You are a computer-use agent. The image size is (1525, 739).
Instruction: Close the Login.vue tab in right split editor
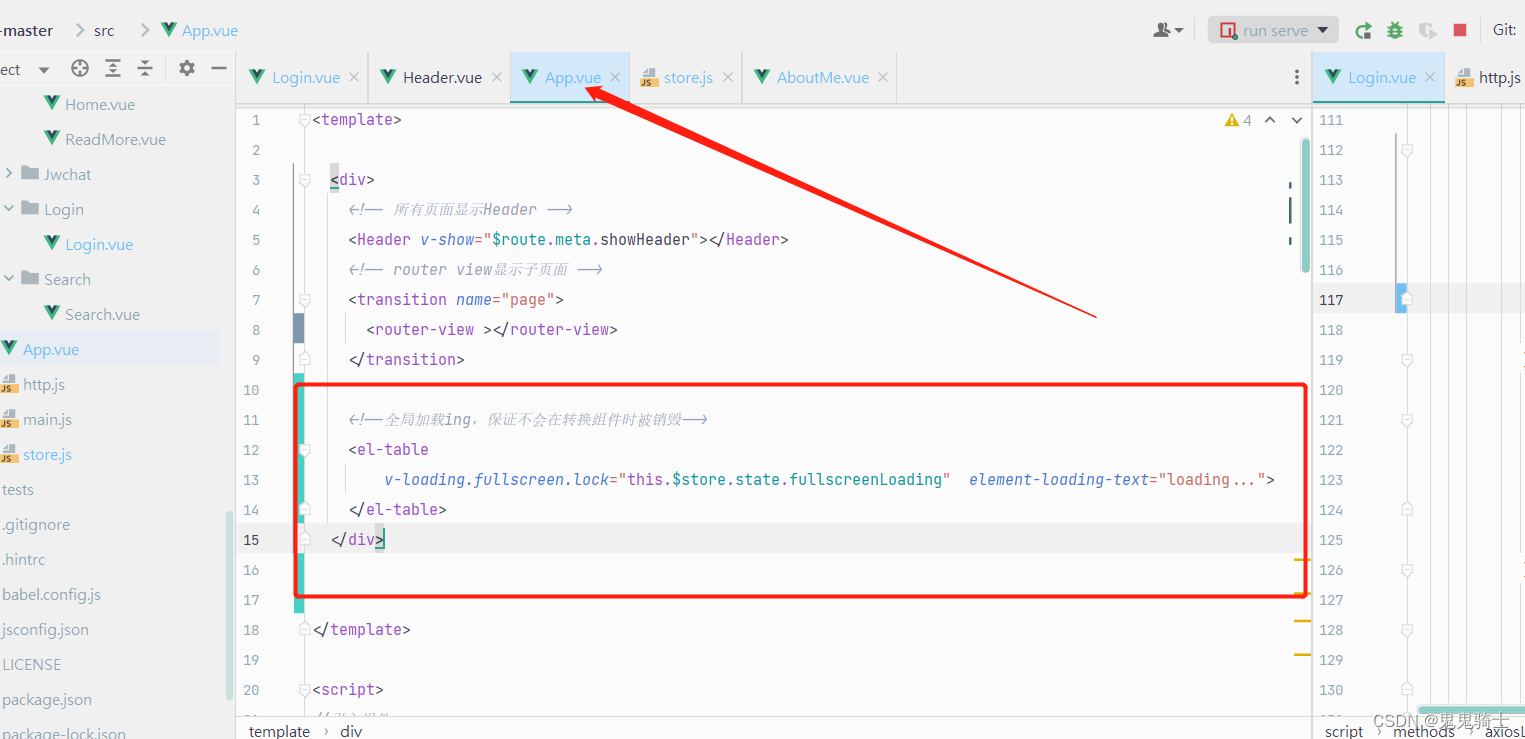coord(1430,77)
